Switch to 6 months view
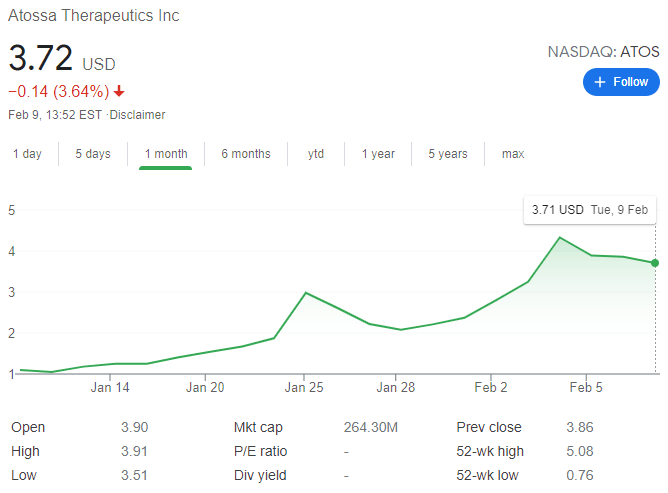 tap(246, 154)
